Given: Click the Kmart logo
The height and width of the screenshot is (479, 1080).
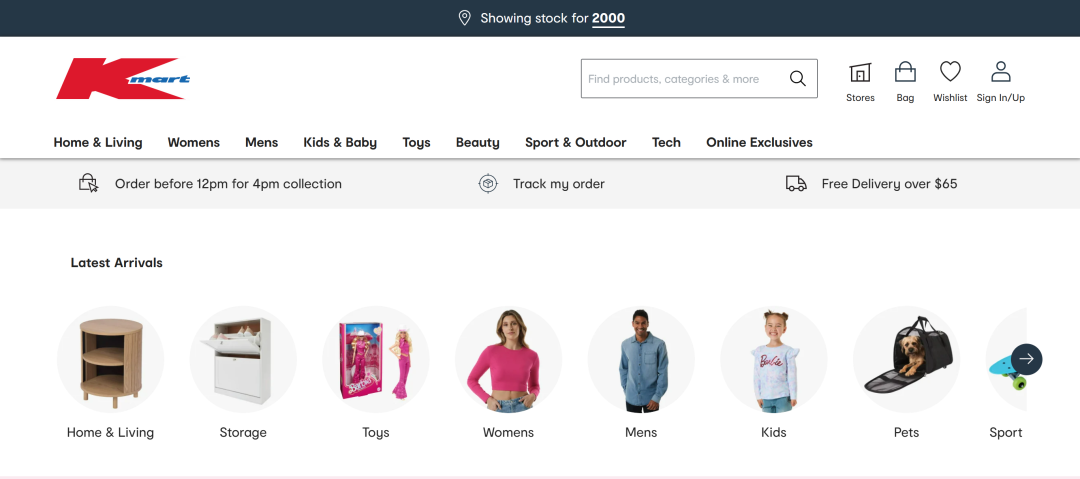Looking at the screenshot, I should tap(122, 79).
